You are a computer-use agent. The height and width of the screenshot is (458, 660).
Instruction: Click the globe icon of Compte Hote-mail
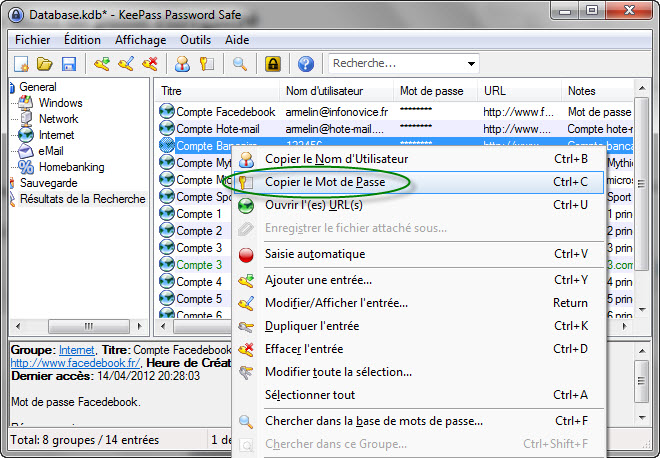(167, 128)
